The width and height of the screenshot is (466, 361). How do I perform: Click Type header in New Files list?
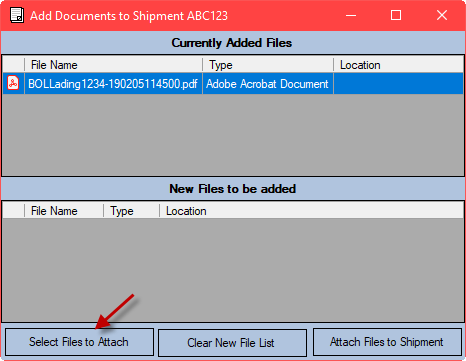pos(131,211)
